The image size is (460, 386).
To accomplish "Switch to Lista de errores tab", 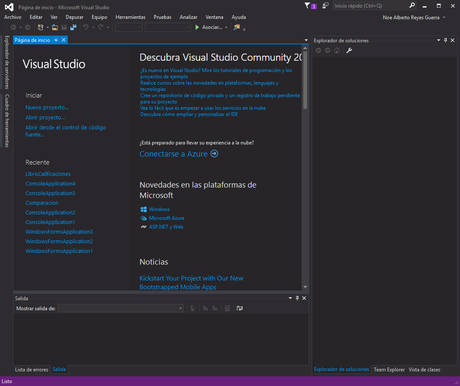I will pyautogui.click(x=32, y=370).
